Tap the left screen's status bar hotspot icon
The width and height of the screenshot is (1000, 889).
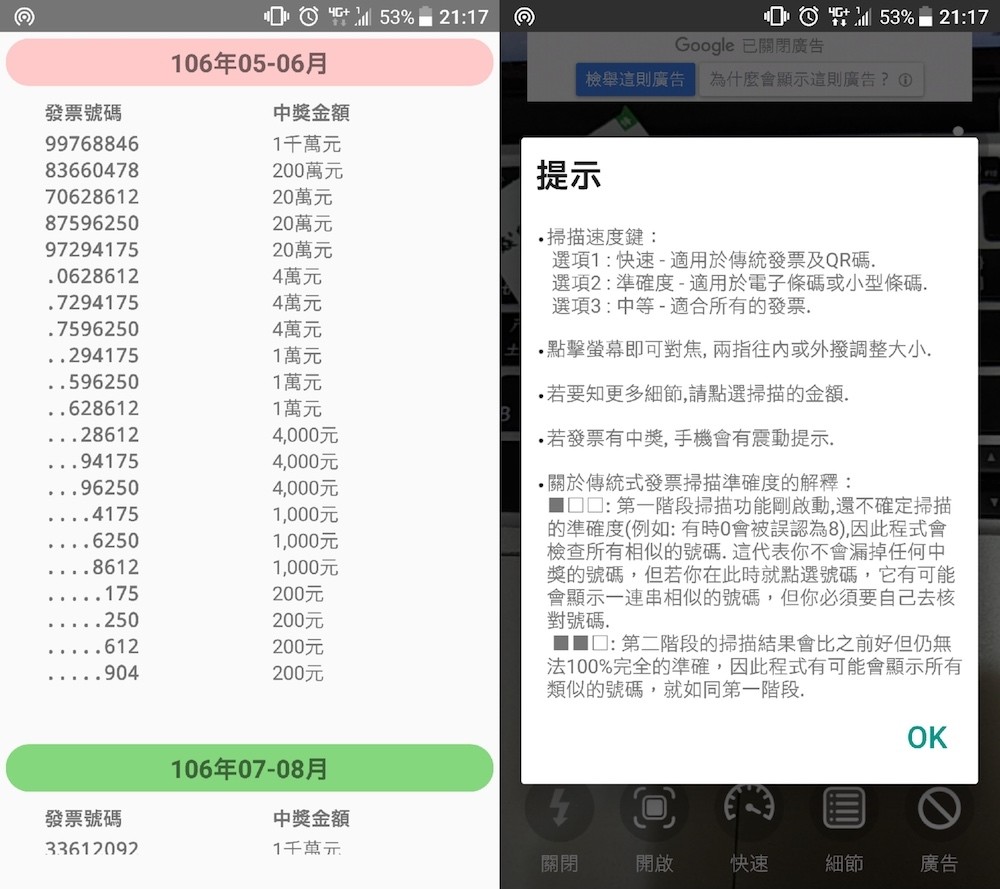pos(24,17)
